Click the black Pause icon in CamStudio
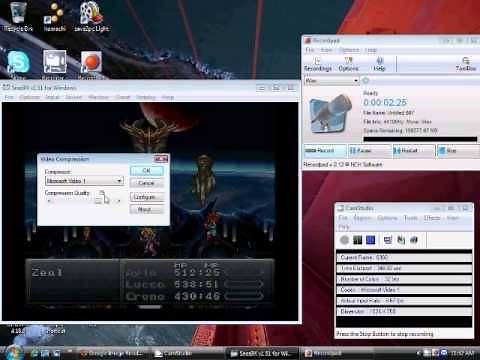Image resolution: width=480 pixels, height=360 pixels. (357, 240)
